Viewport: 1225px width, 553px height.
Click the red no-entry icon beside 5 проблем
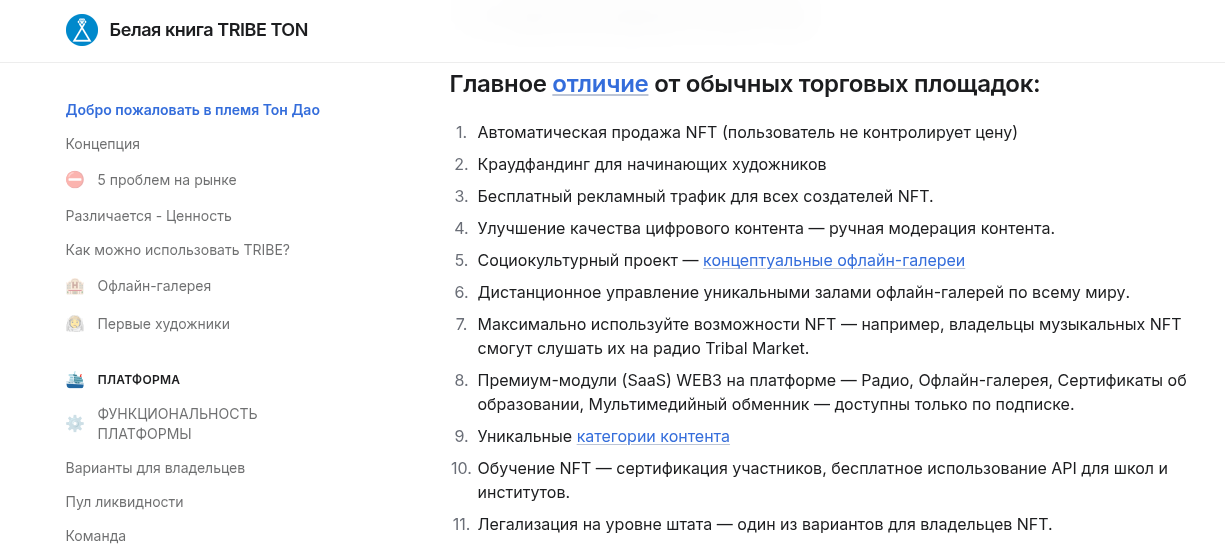pos(75,180)
